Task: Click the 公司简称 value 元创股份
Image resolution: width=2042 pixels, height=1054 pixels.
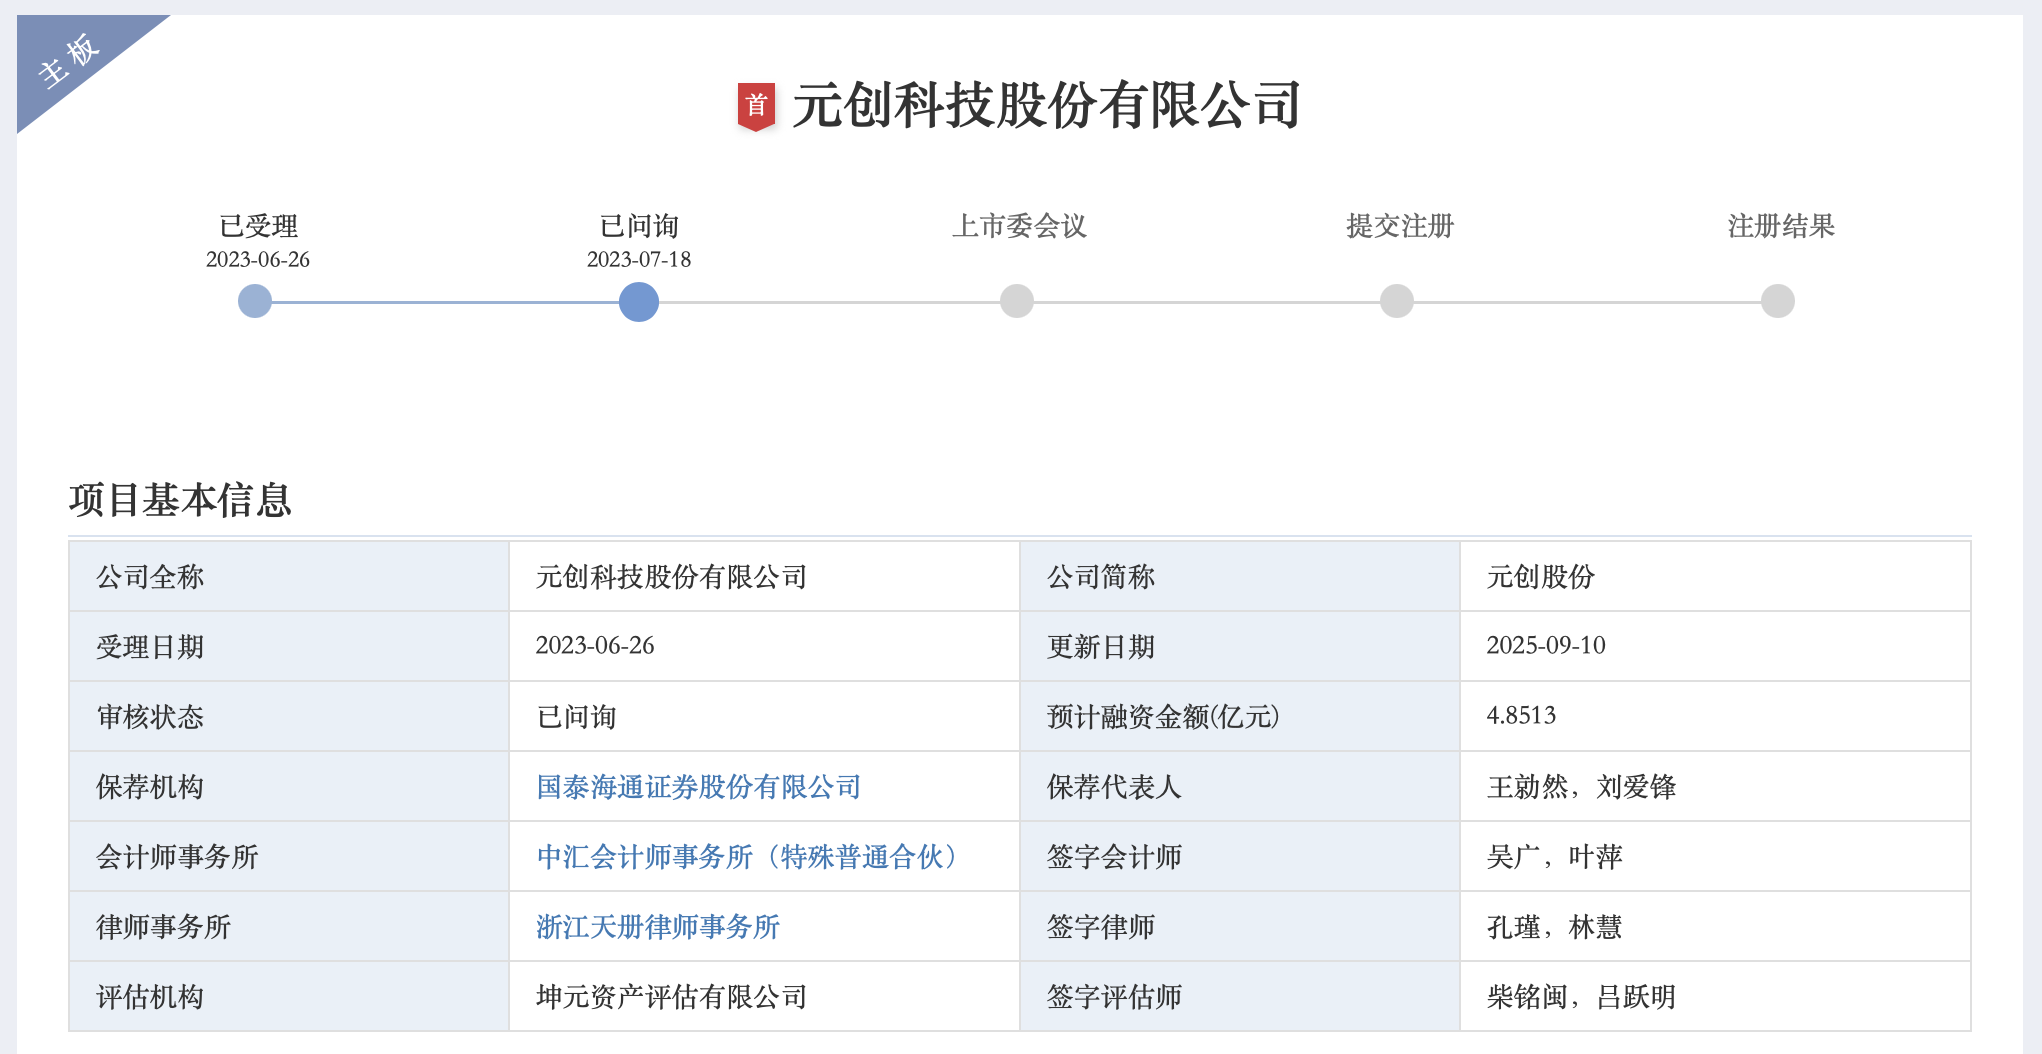Action: pyautogui.click(x=1541, y=577)
